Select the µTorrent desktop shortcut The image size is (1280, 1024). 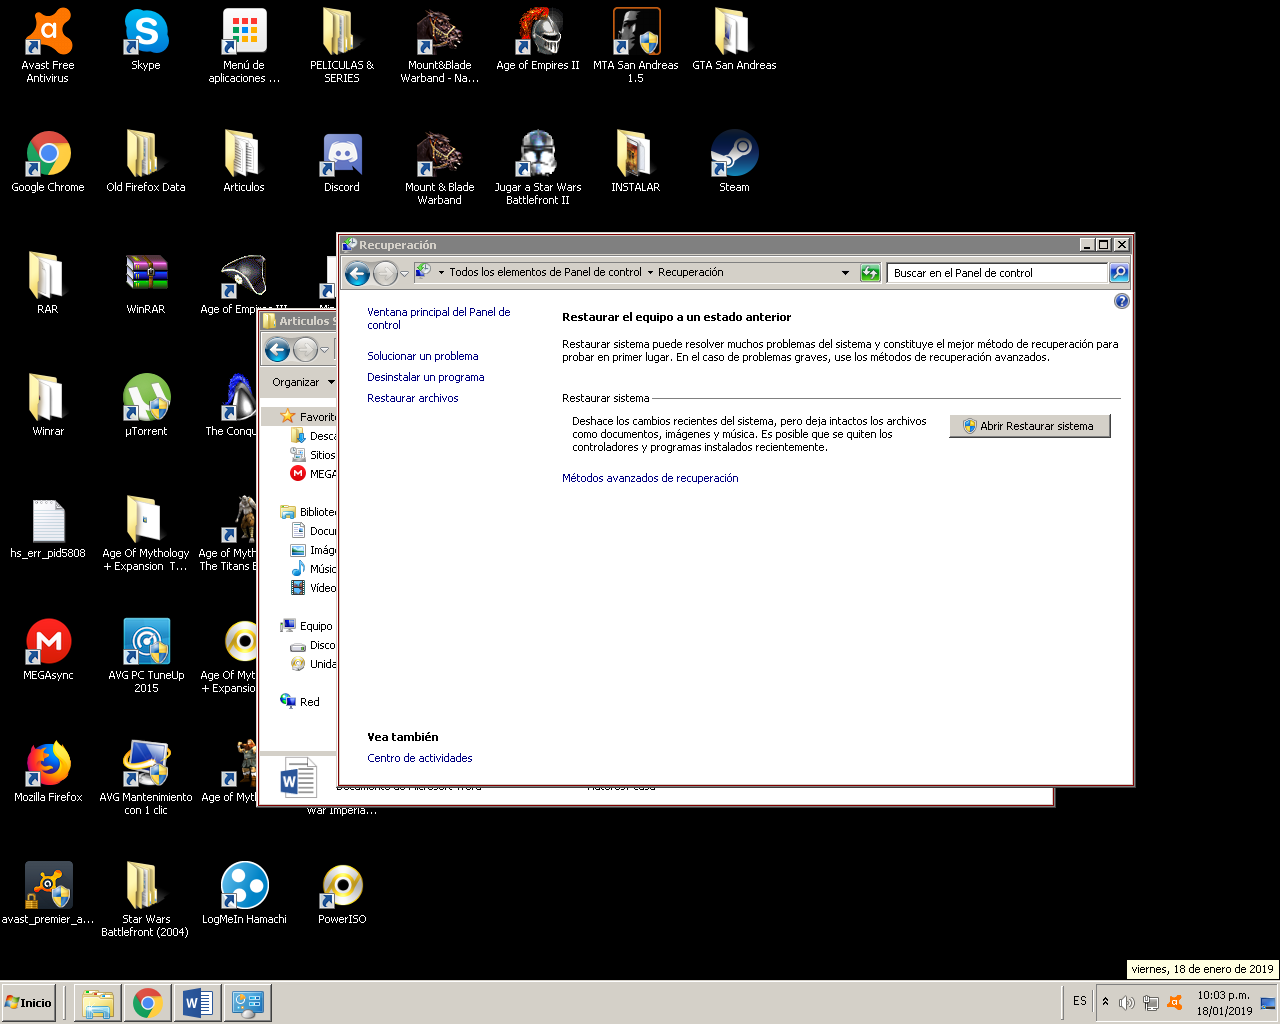click(x=146, y=406)
